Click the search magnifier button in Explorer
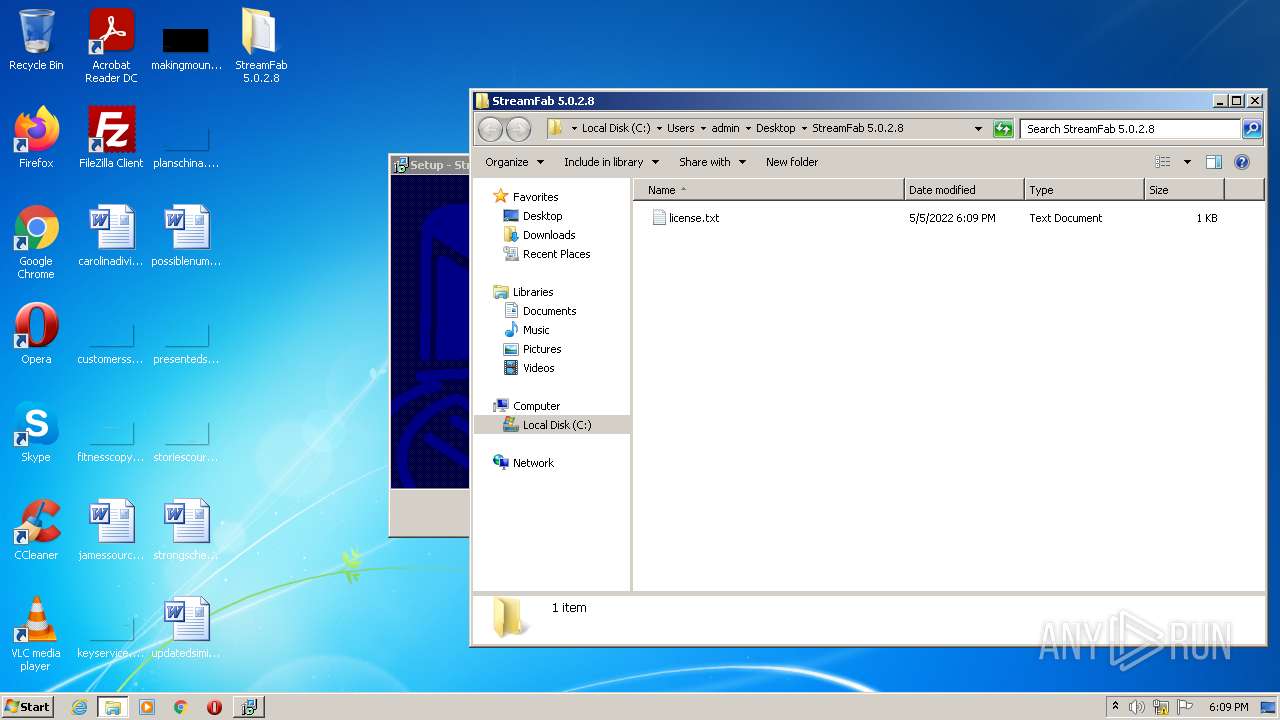Image resolution: width=1280 pixels, height=720 pixels. [x=1252, y=129]
